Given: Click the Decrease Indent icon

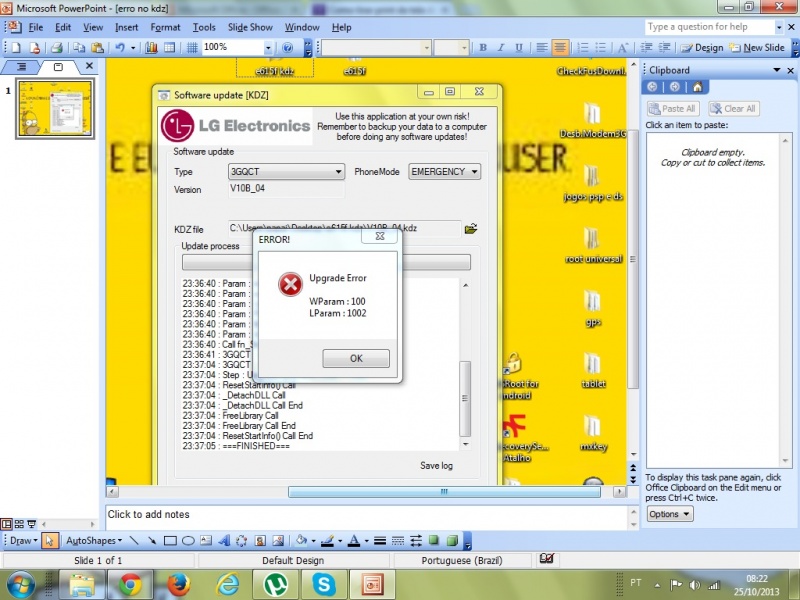Looking at the screenshot, I should [x=646, y=48].
